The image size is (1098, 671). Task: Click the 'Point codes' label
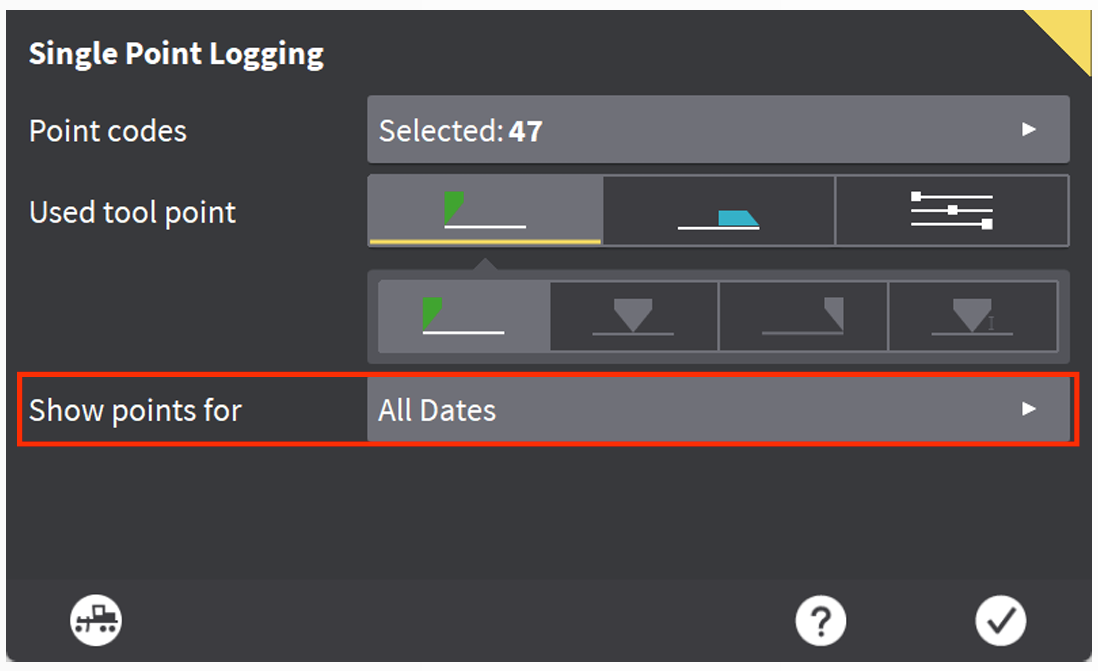pyautogui.click(x=108, y=131)
